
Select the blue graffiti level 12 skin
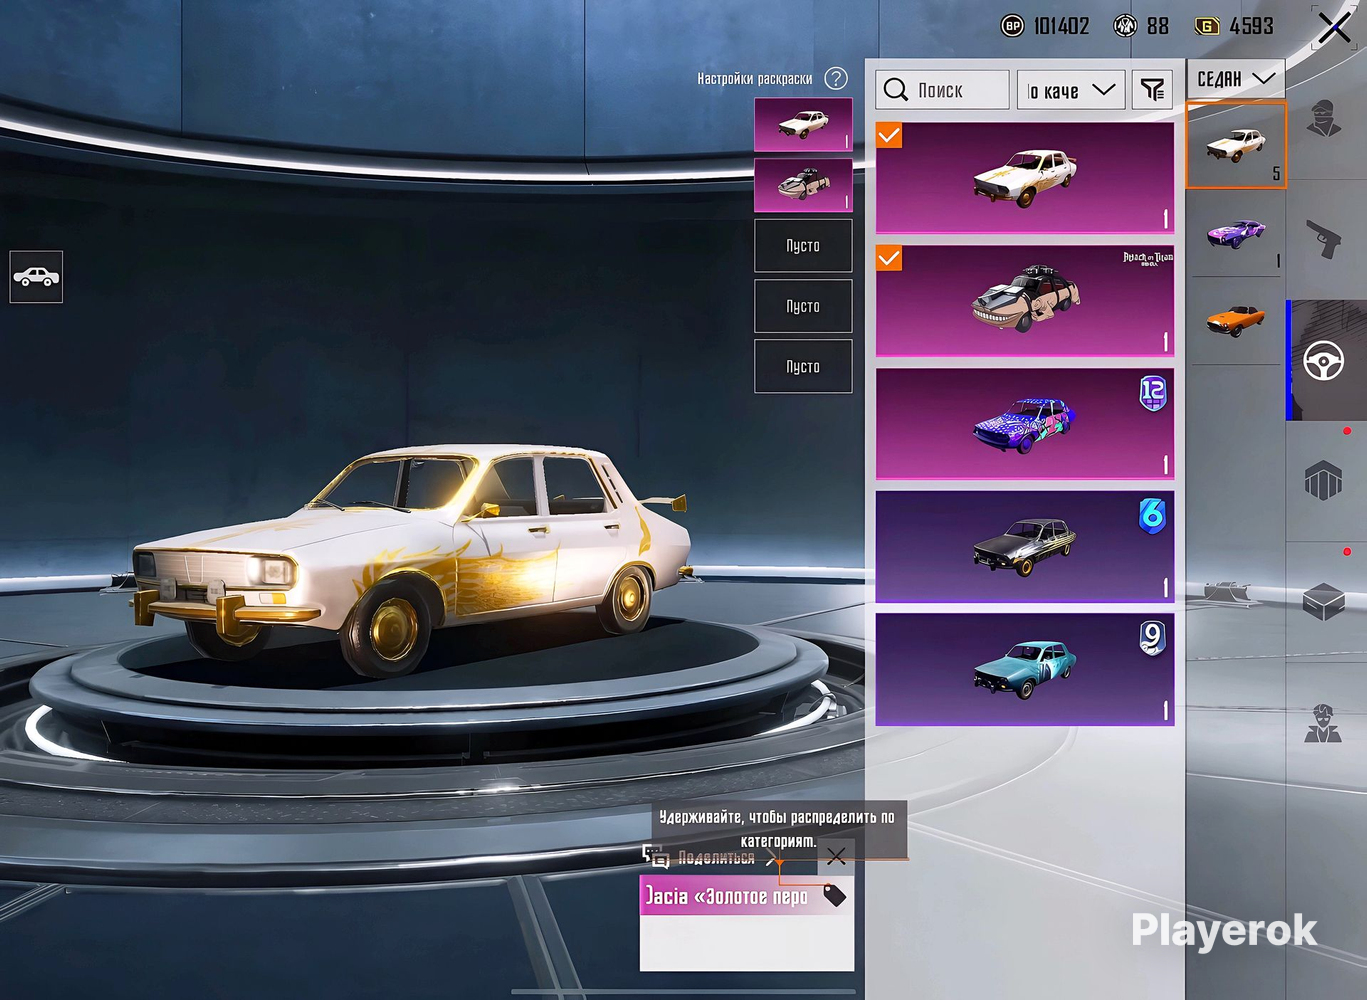(1024, 424)
